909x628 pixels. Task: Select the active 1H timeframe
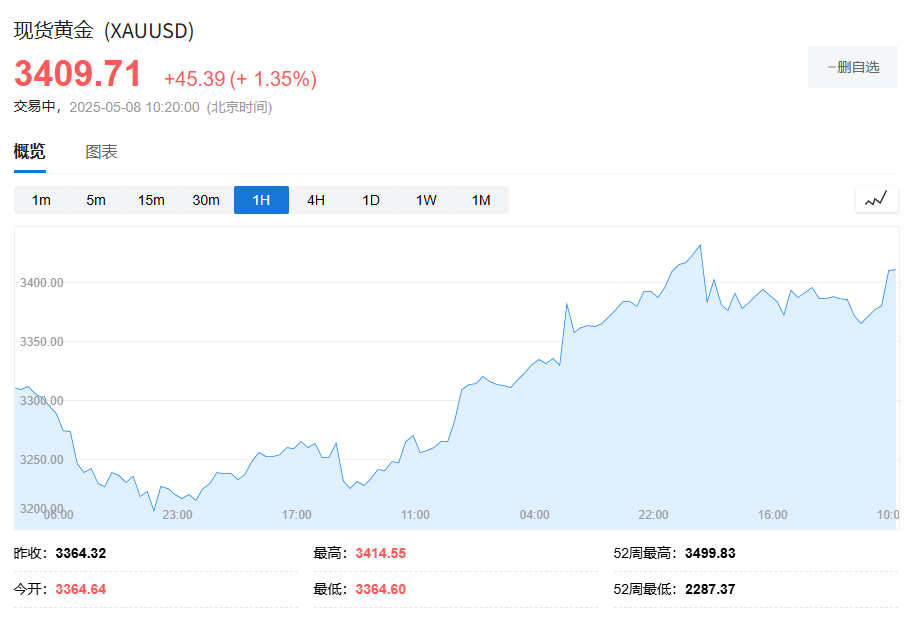[x=261, y=200]
